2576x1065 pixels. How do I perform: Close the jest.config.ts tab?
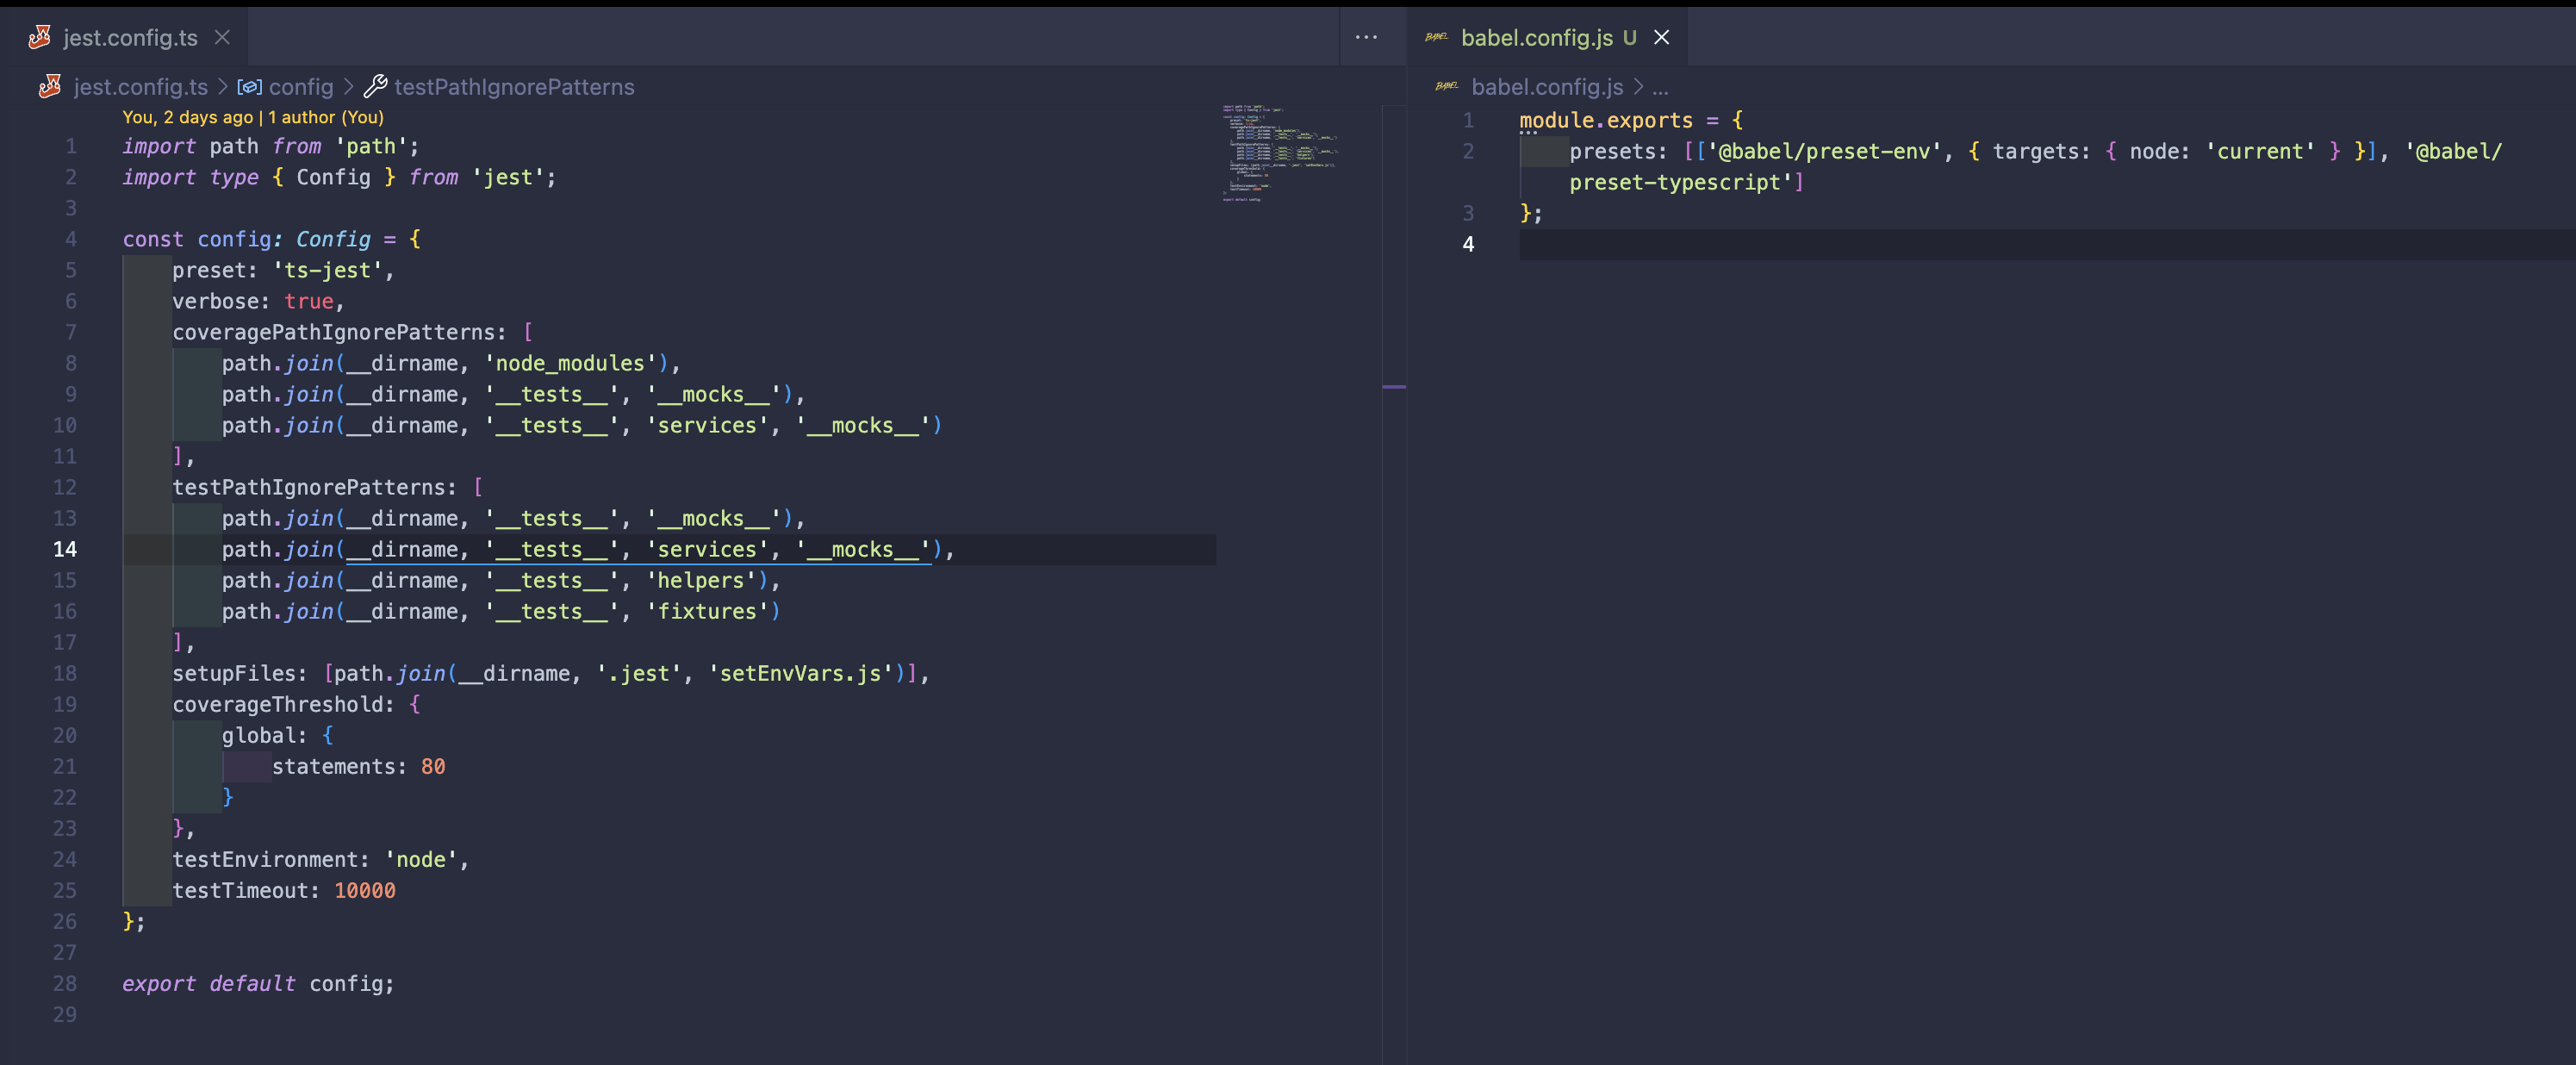222,37
